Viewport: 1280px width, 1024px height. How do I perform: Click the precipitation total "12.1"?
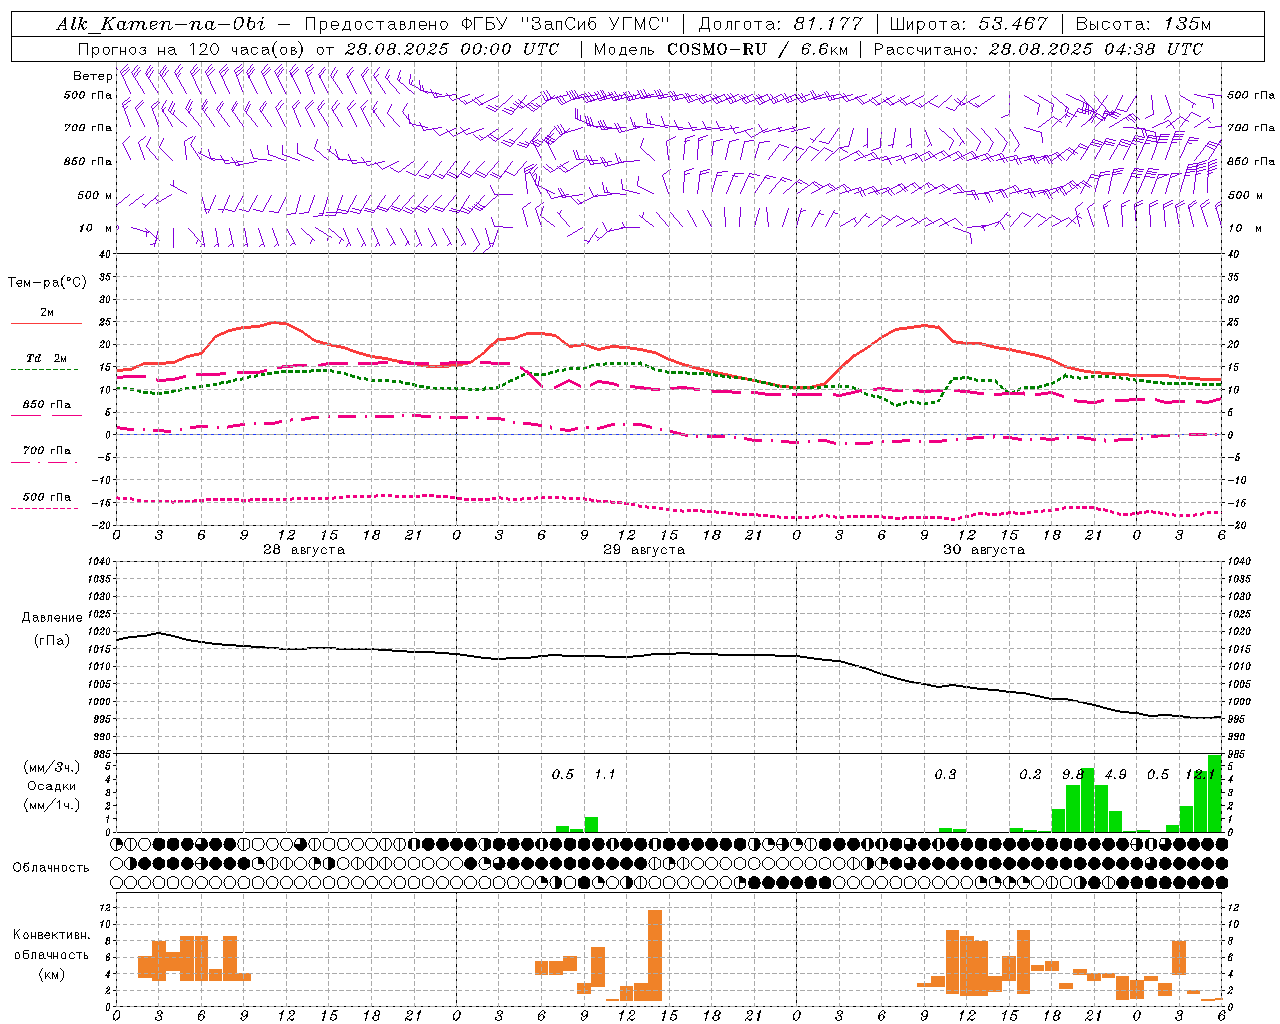pos(1200,774)
